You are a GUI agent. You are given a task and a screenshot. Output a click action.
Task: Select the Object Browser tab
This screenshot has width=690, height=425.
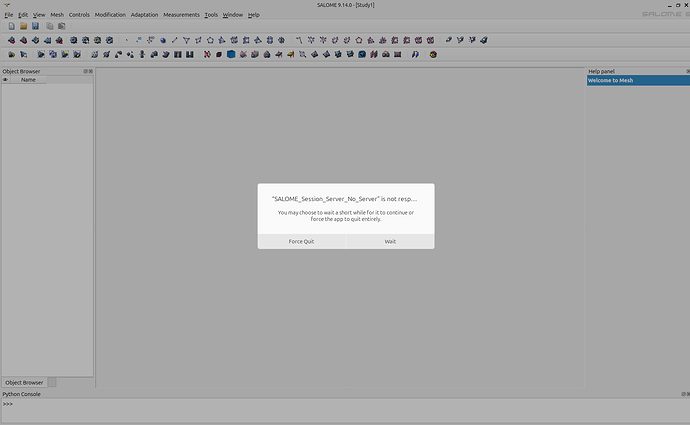click(x=24, y=382)
